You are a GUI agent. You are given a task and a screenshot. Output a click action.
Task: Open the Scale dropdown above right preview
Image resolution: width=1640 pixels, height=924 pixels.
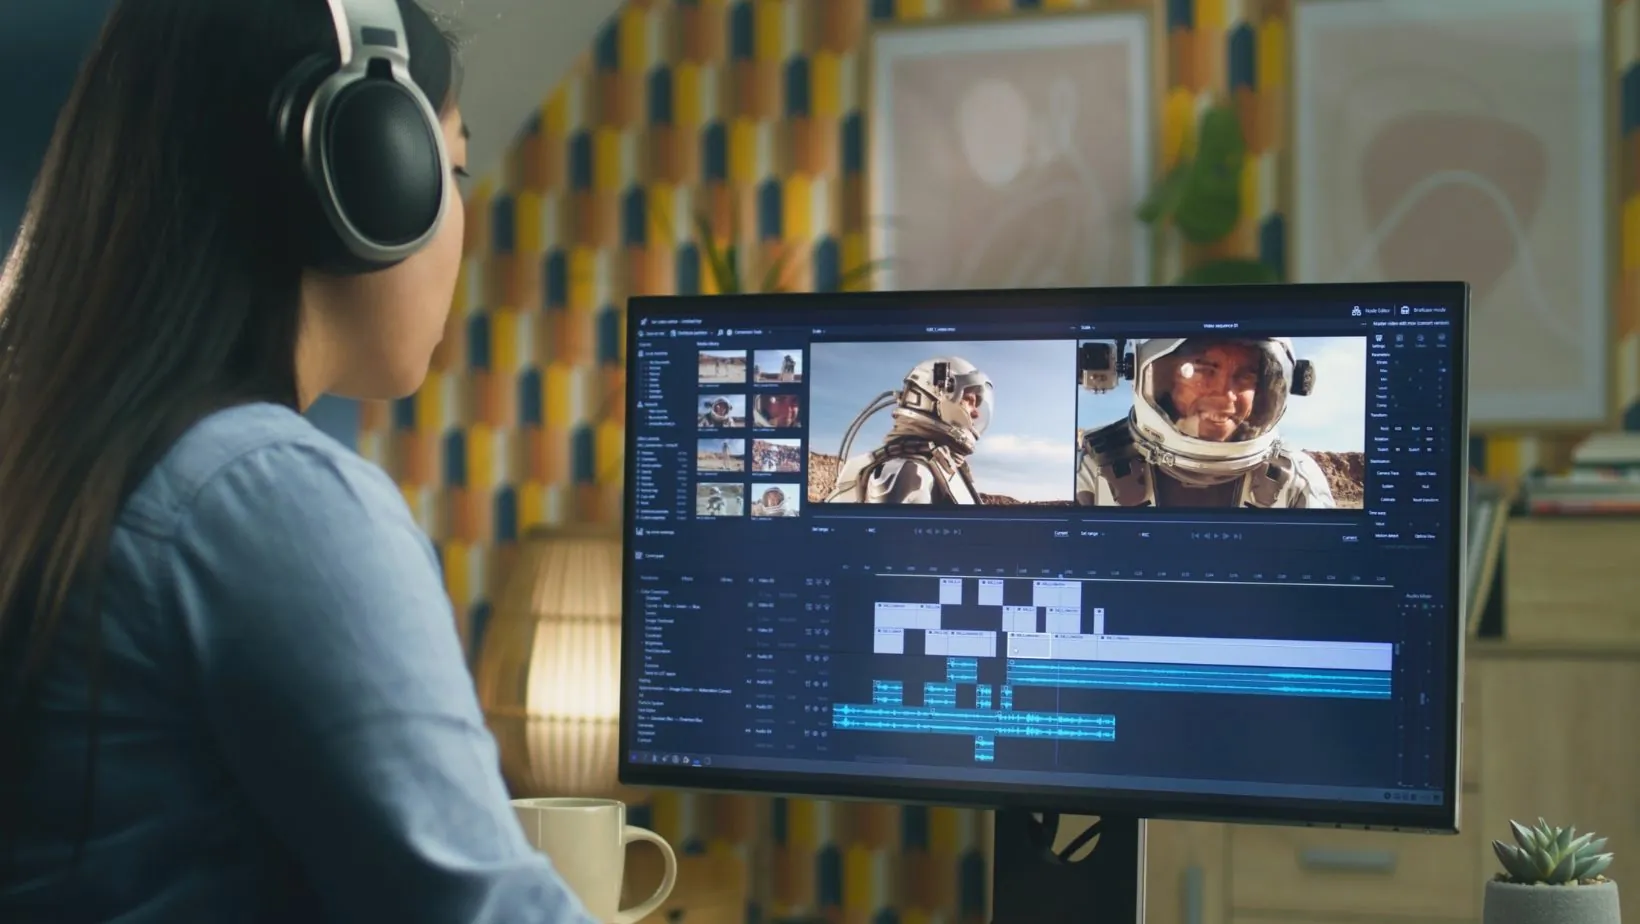pos(1088,327)
